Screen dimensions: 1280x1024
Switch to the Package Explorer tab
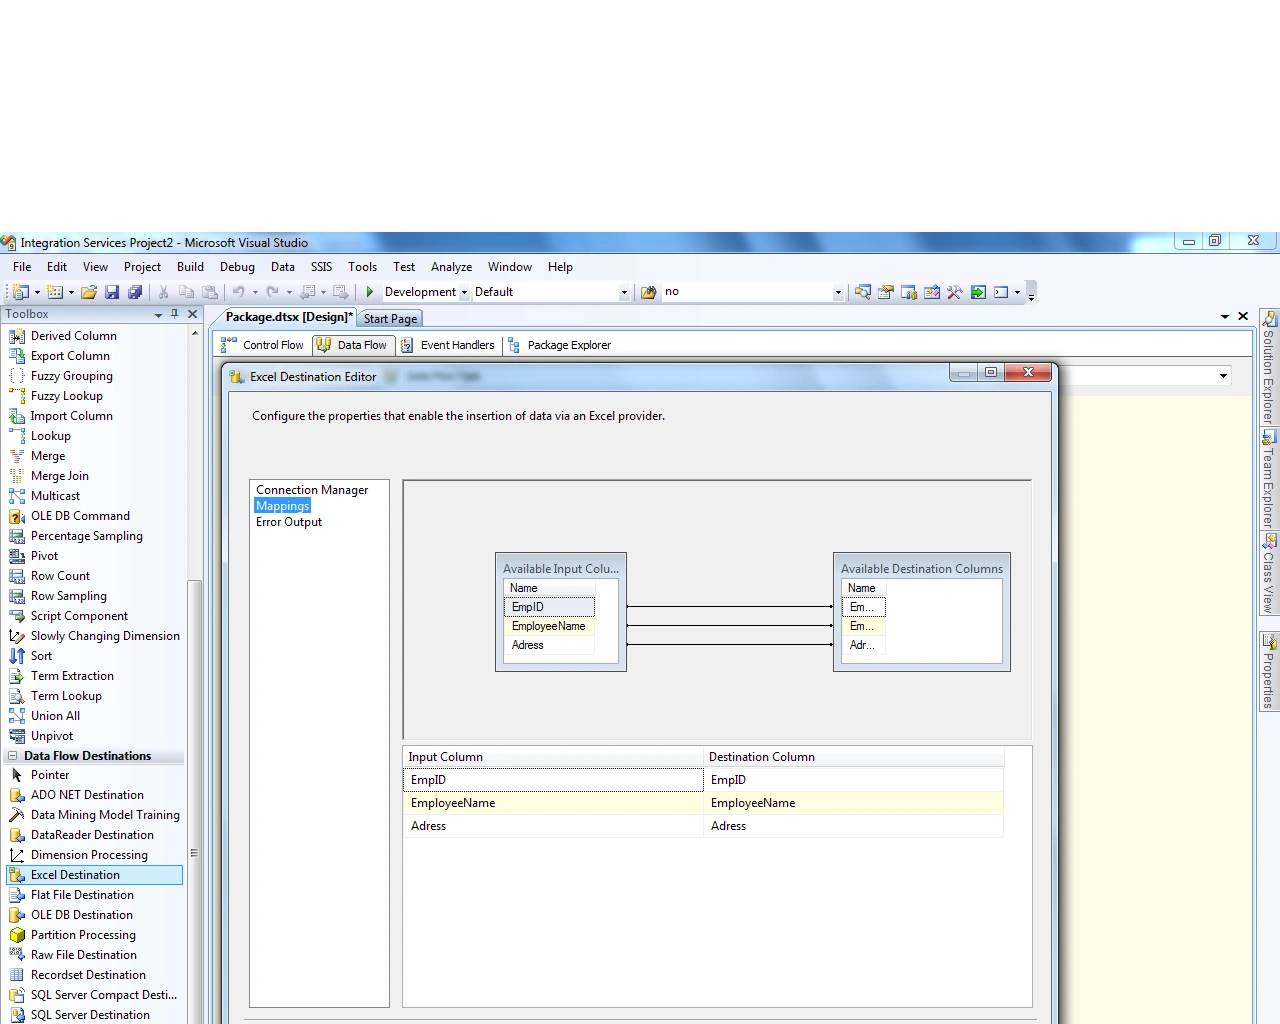click(x=559, y=345)
